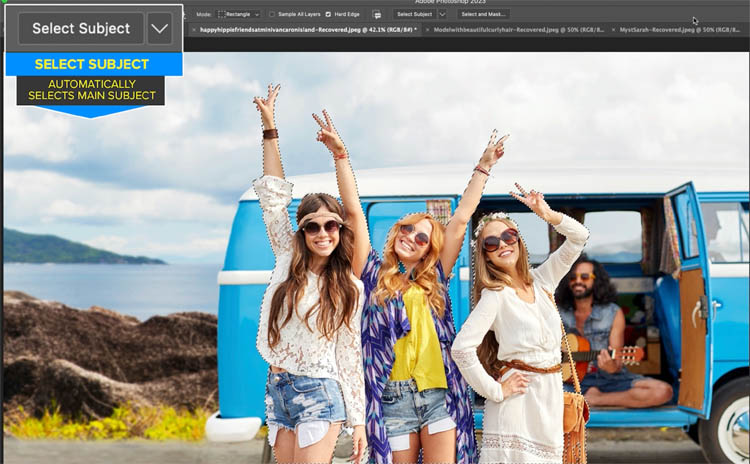Image resolution: width=750 pixels, height=464 pixels.
Task: Switch to the happyhippiefriendsatminivancaronisland-Recovered.jpeg tab
Action: (x=308, y=30)
